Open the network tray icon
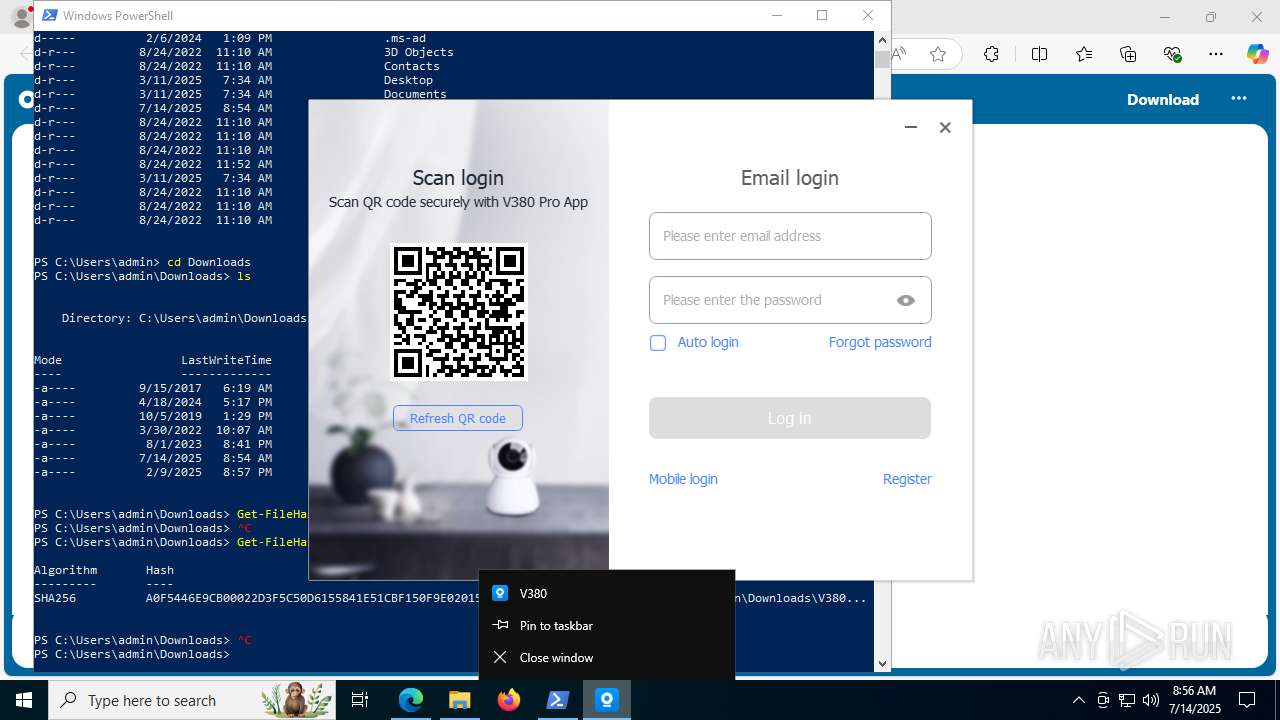 tap(1127, 700)
